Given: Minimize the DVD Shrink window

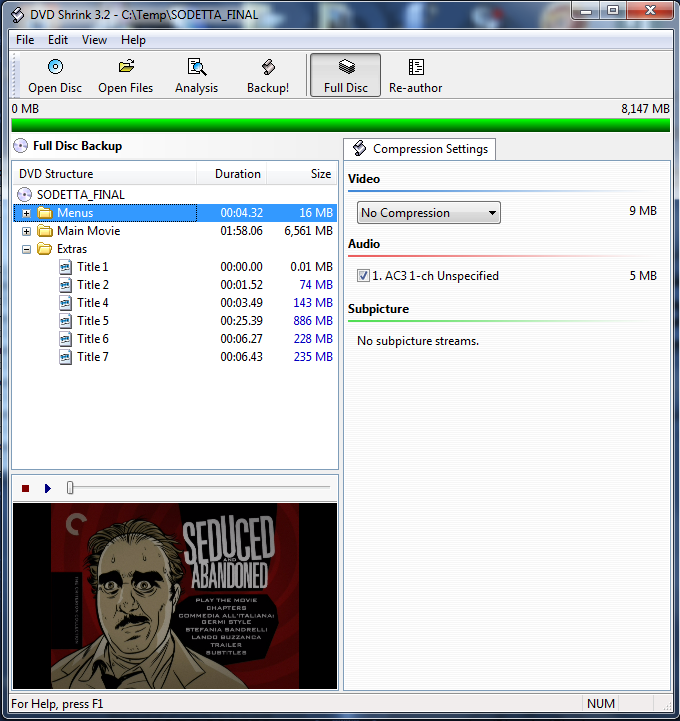Looking at the screenshot, I should [x=586, y=10].
